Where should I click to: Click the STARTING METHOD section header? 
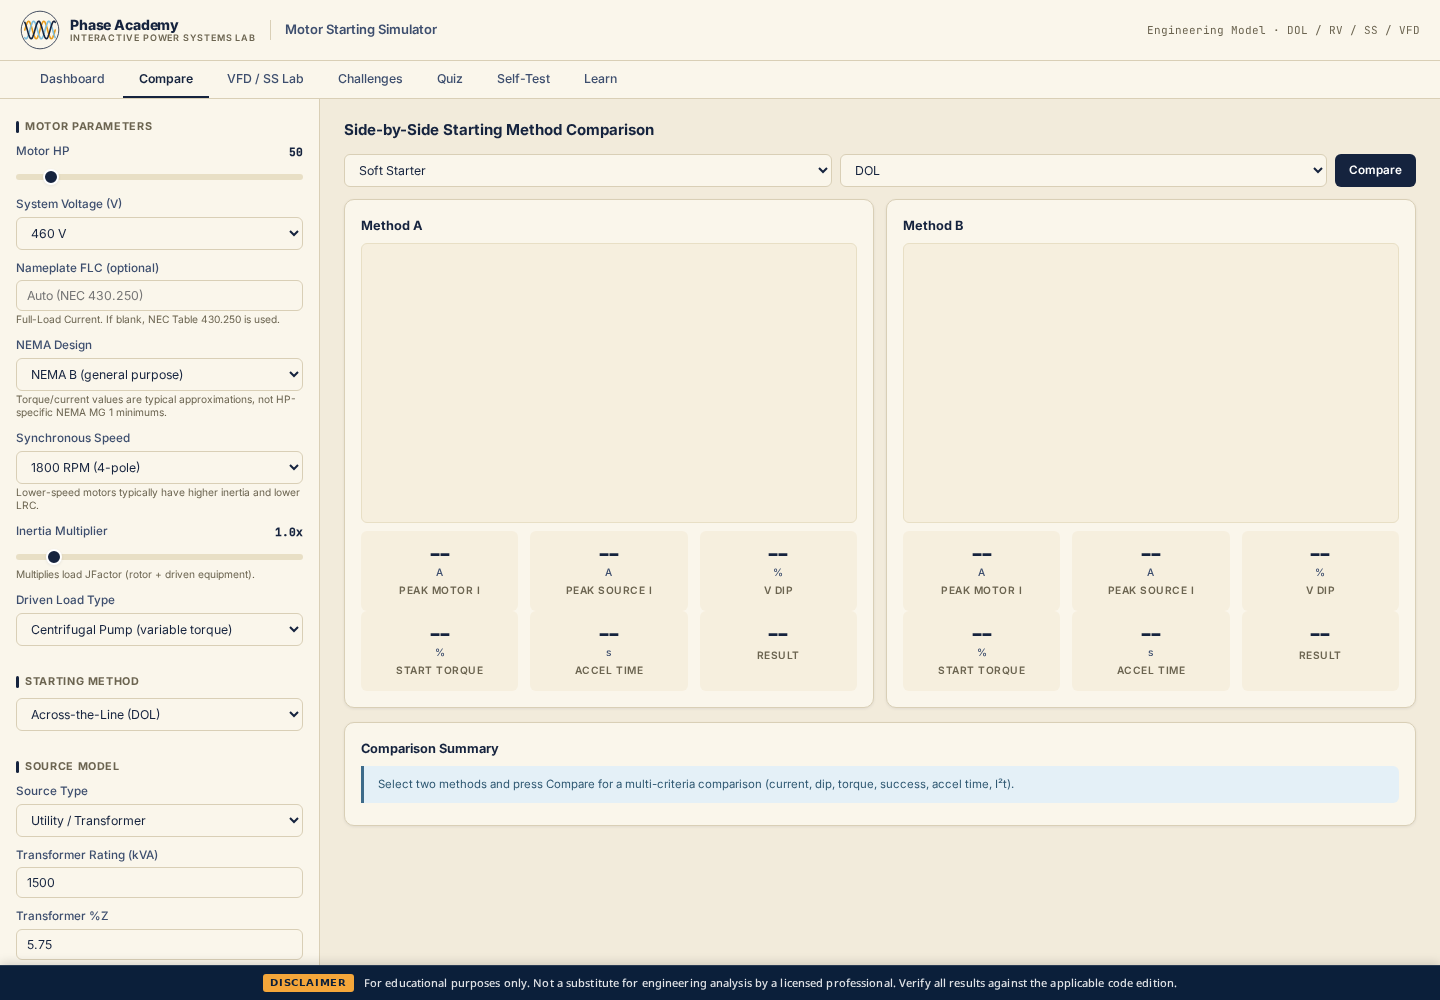pos(82,682)
